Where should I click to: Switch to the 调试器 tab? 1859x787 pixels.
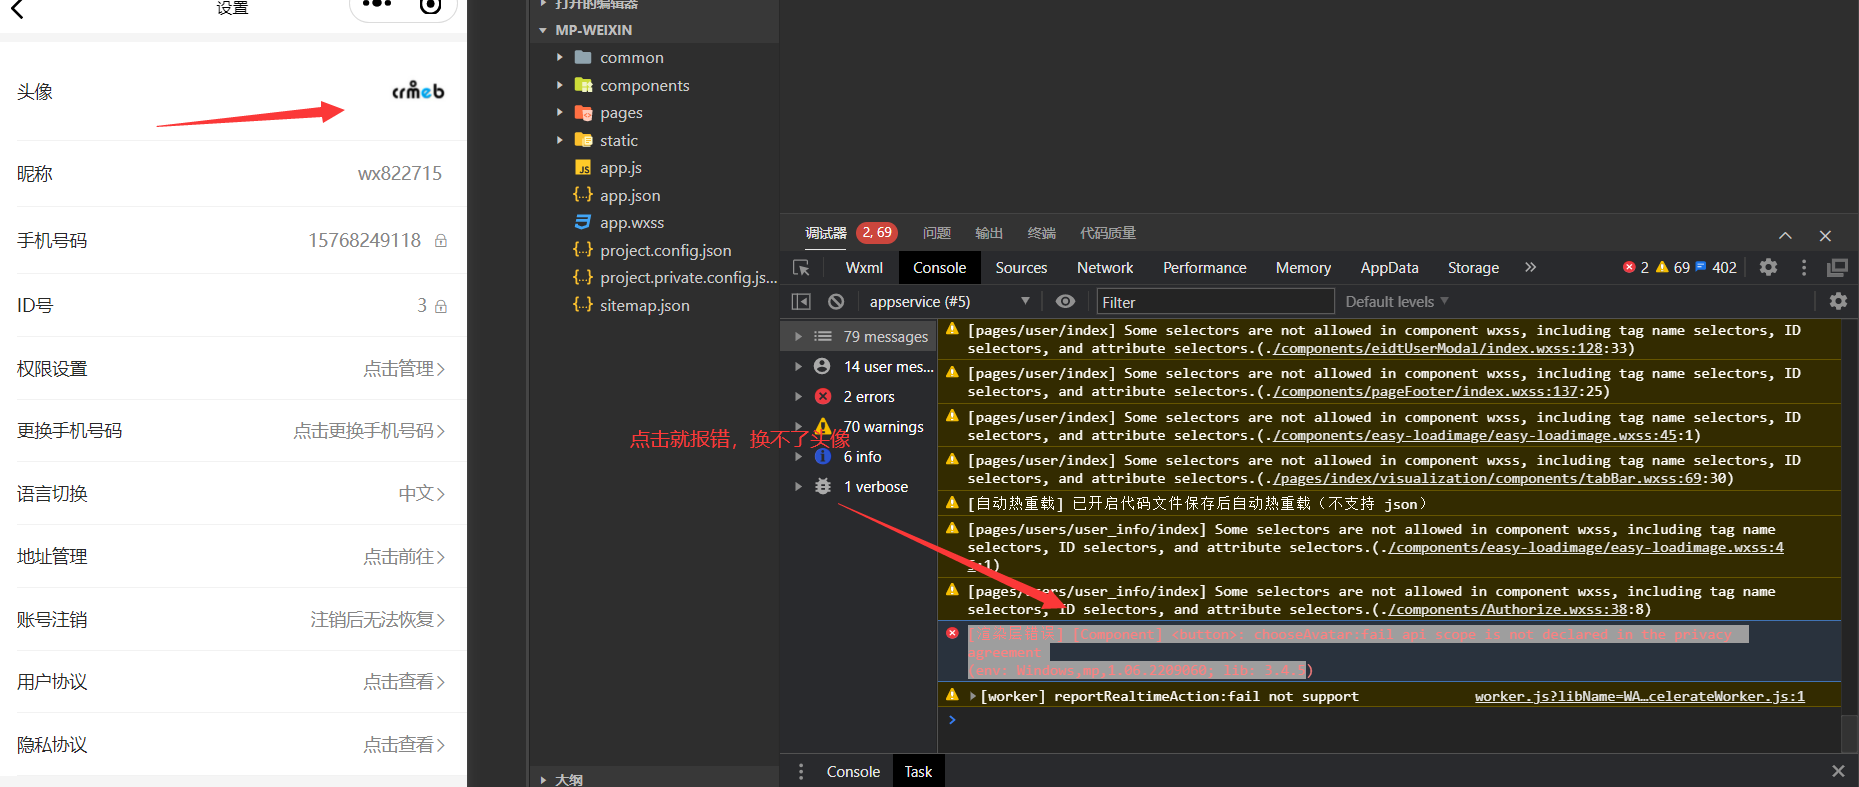click(825, 233)
